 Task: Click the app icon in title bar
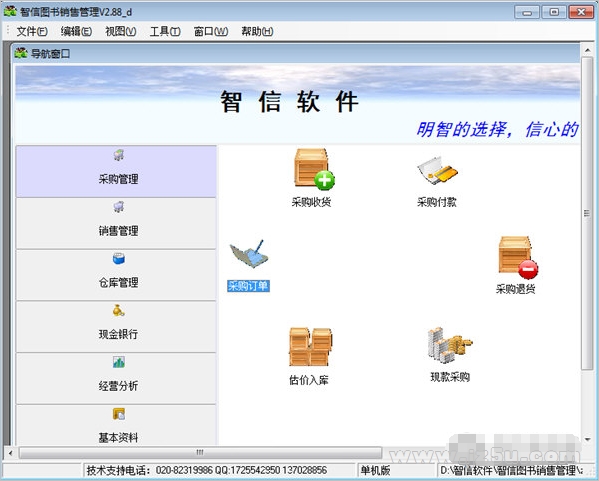tap(10, 11)
